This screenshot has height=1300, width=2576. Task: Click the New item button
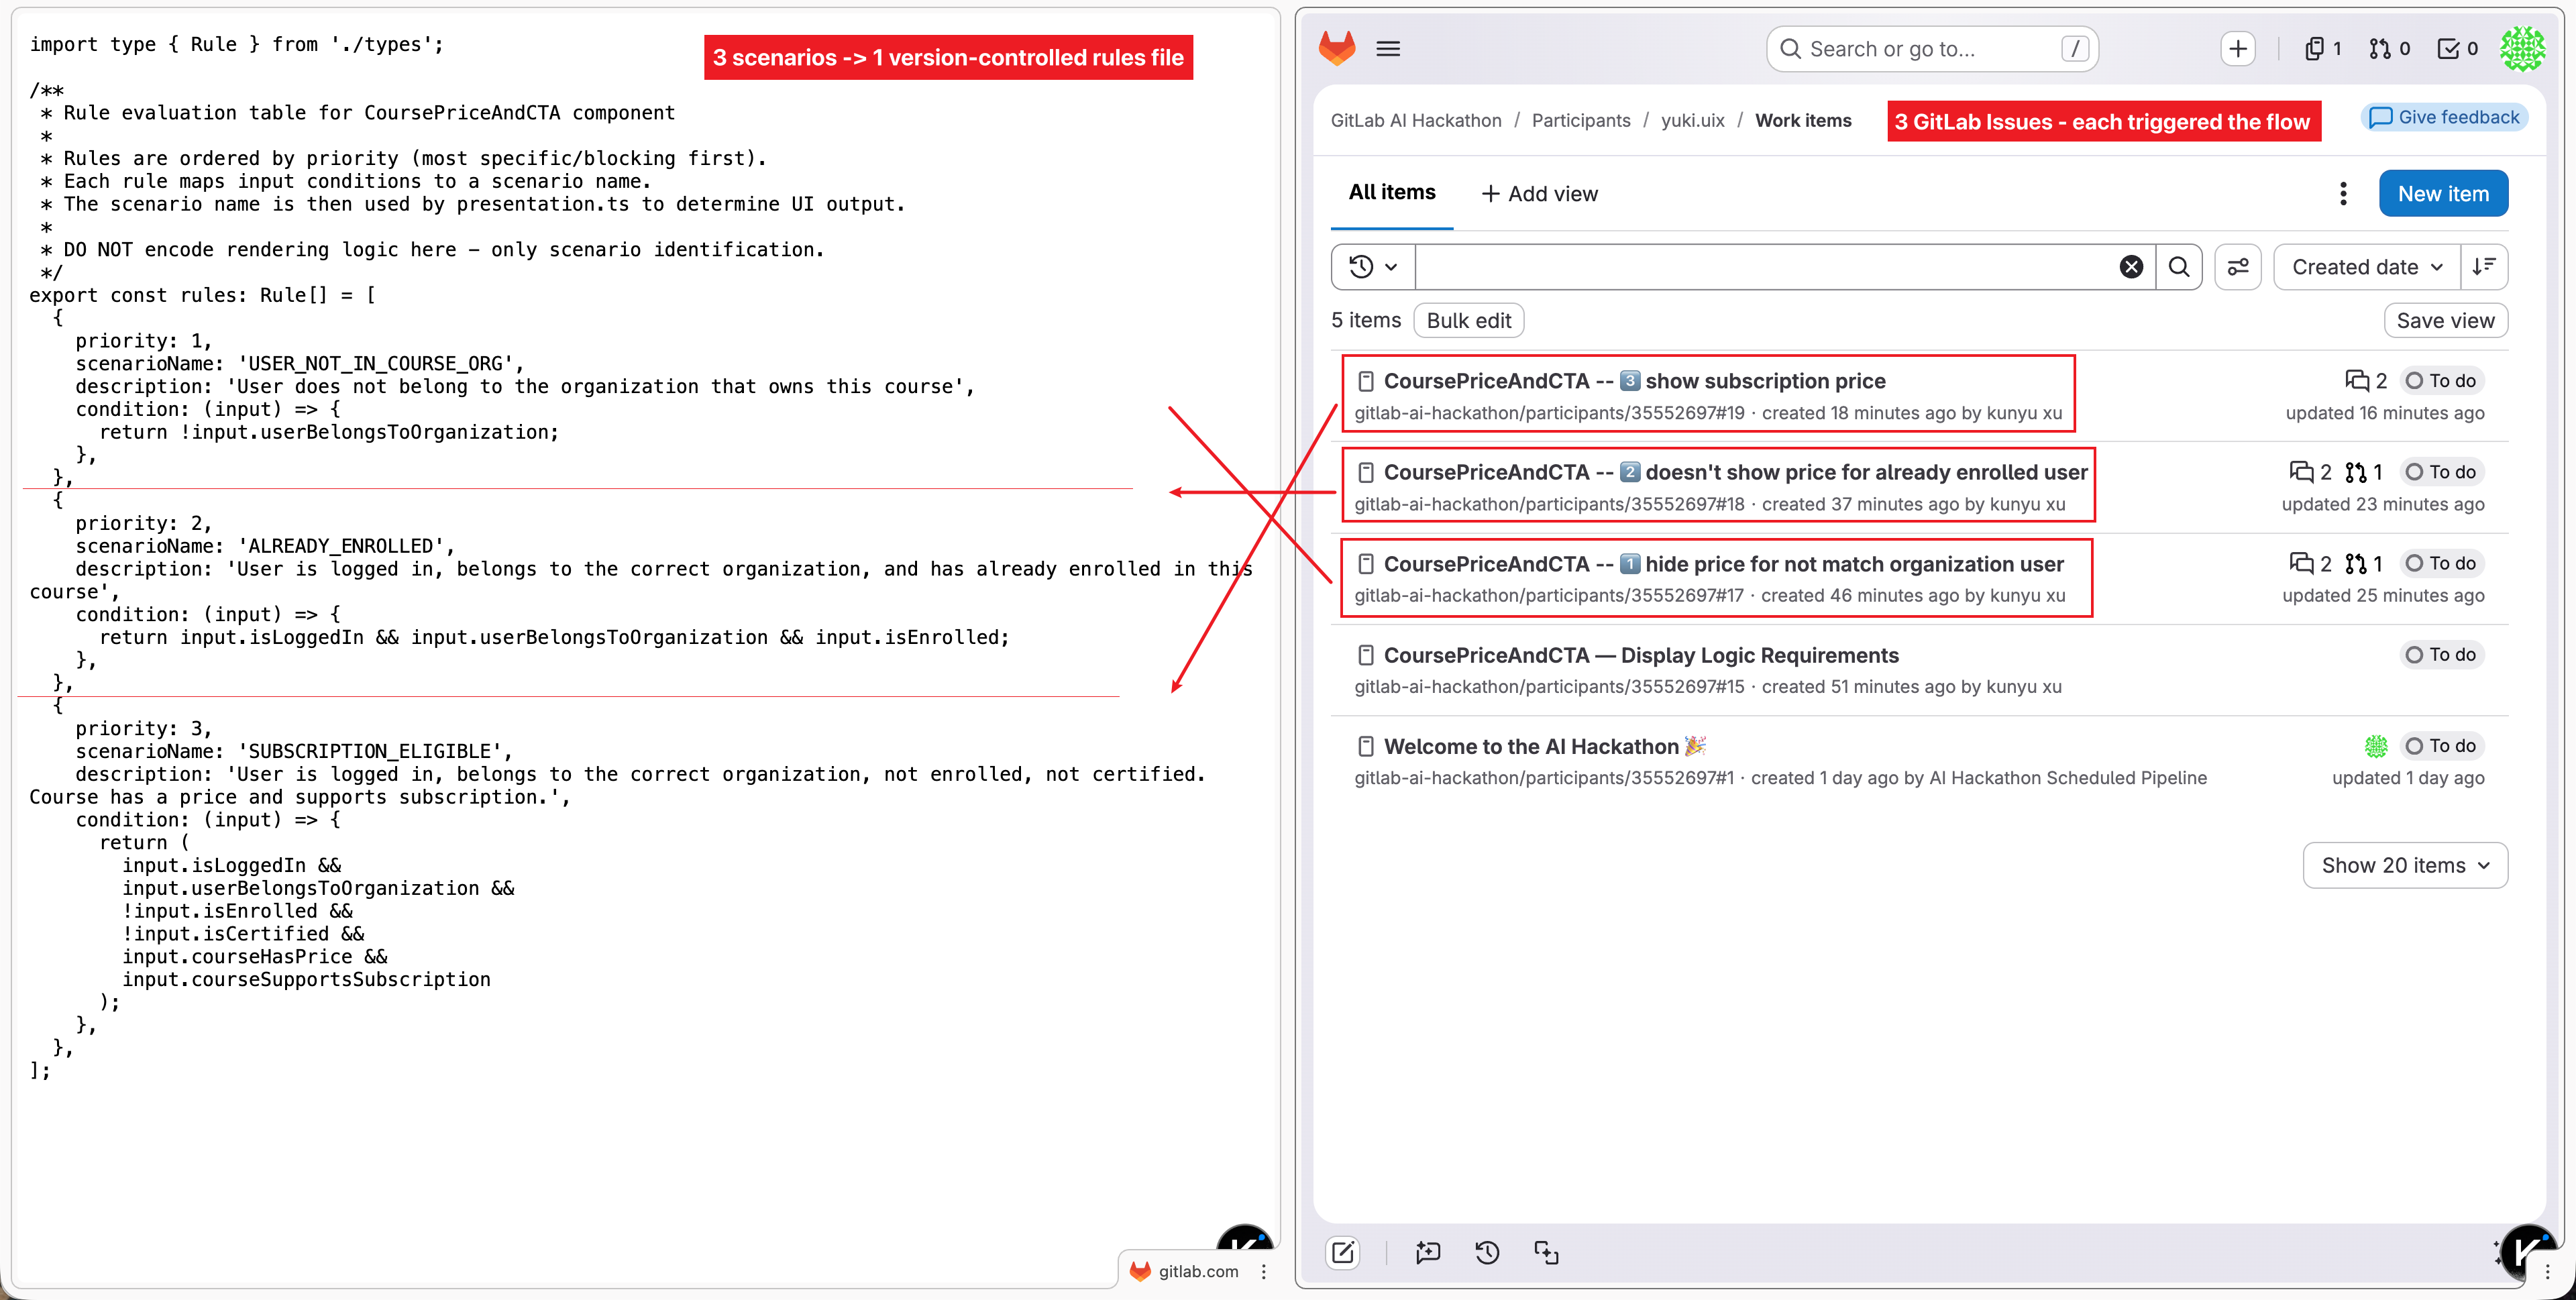(2442, 194)
